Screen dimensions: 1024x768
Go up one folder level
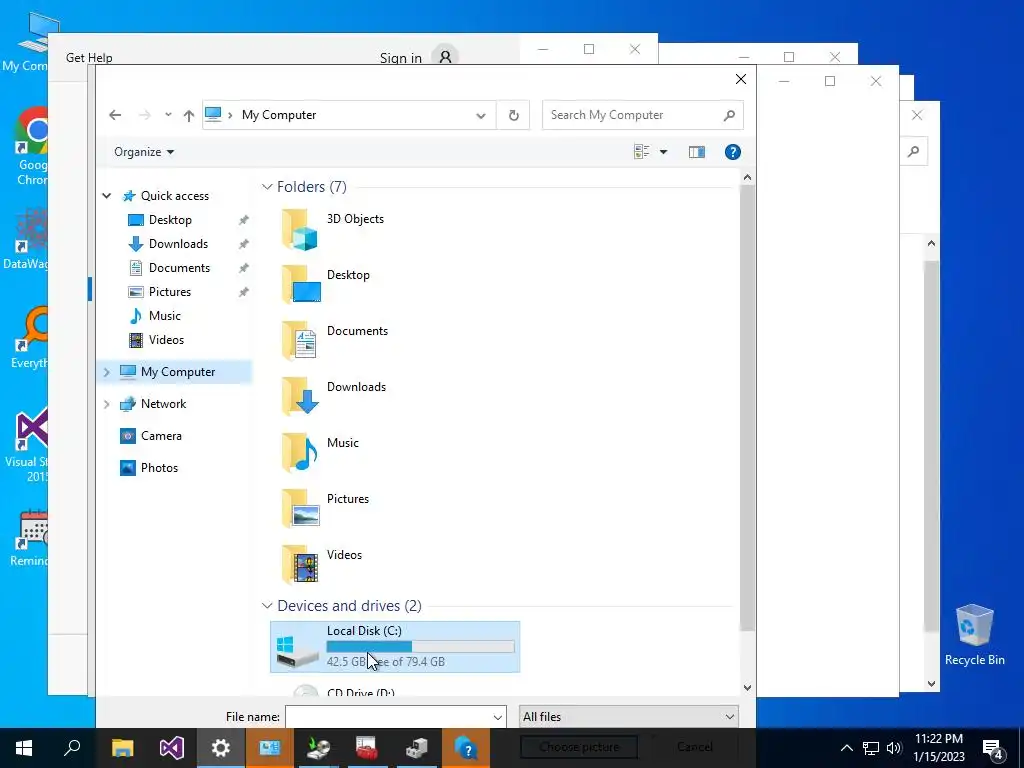tap(189, 116)
